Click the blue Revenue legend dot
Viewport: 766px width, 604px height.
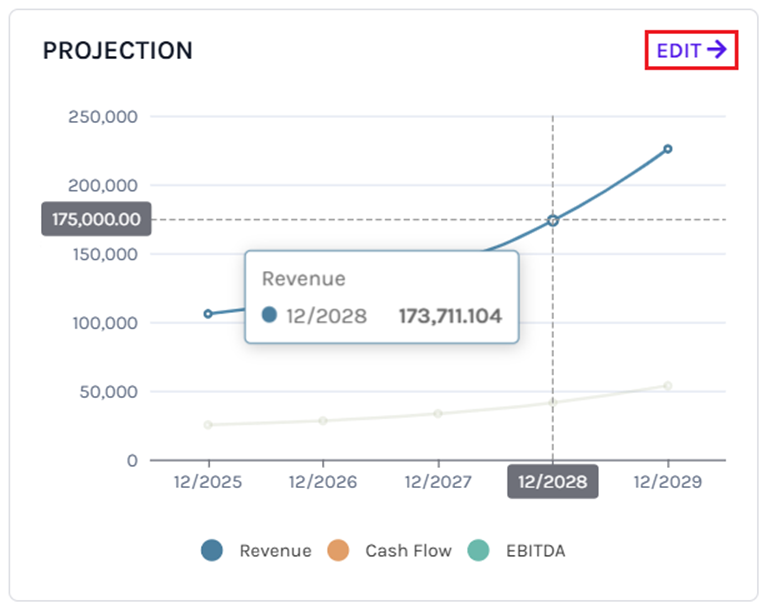(x=212, y=550)
